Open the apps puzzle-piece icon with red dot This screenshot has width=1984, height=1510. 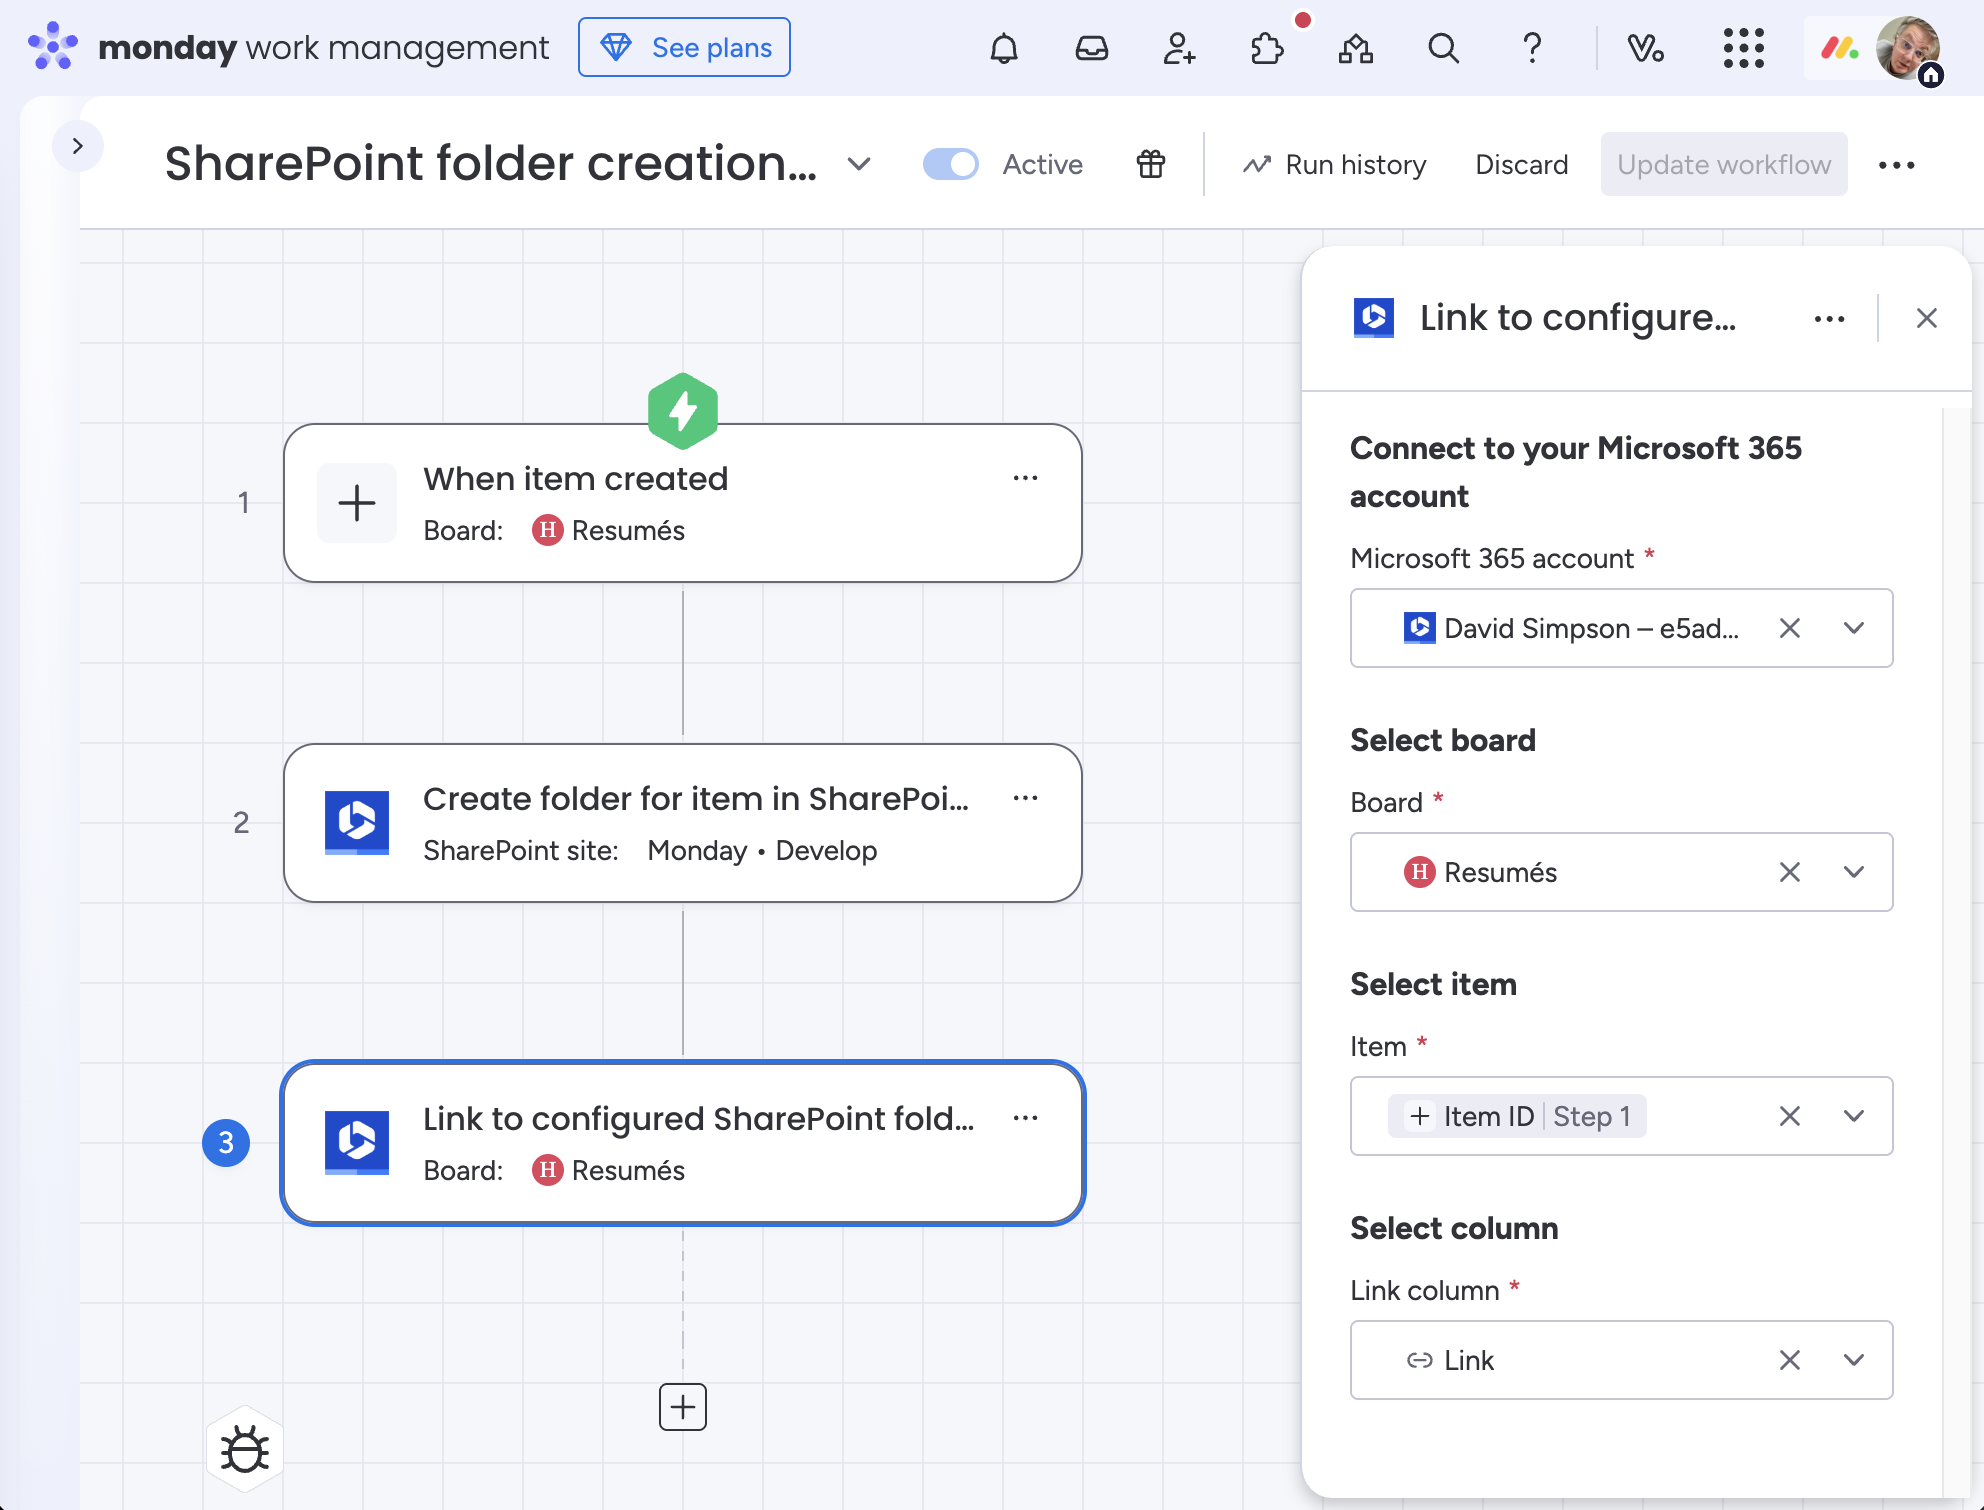coord(1267,47)
